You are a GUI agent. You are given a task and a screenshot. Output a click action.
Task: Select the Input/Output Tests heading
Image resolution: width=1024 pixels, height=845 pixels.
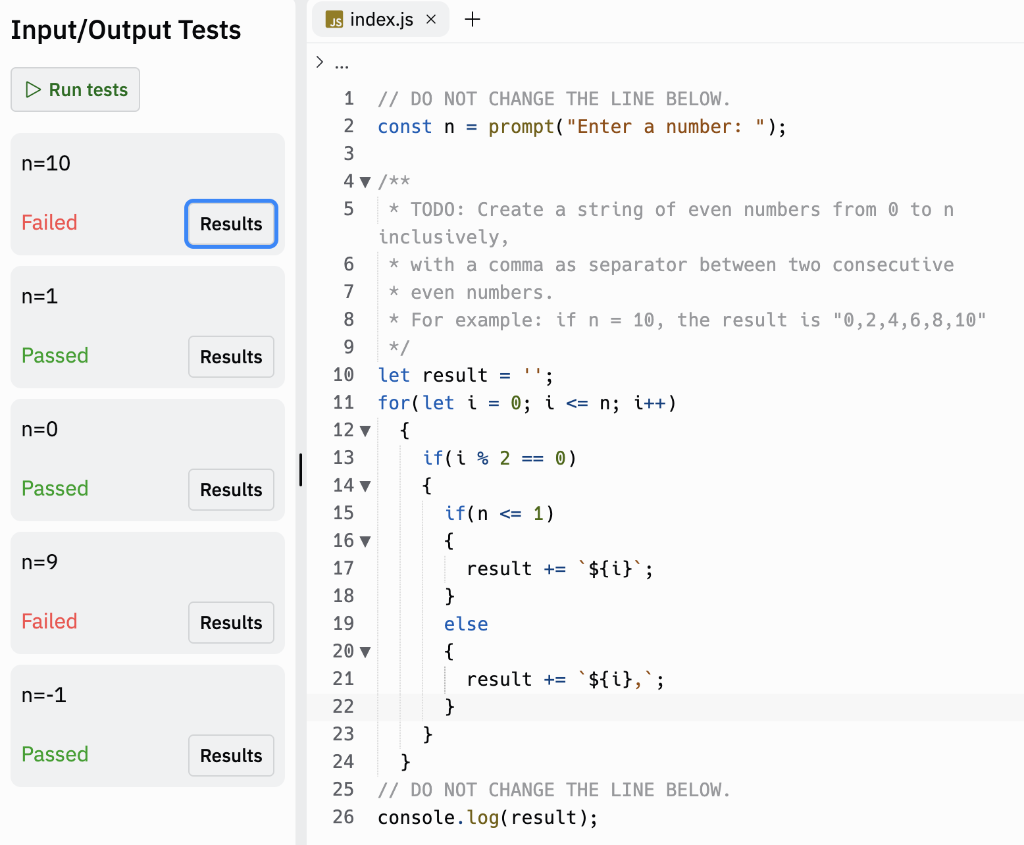(125, 29)
